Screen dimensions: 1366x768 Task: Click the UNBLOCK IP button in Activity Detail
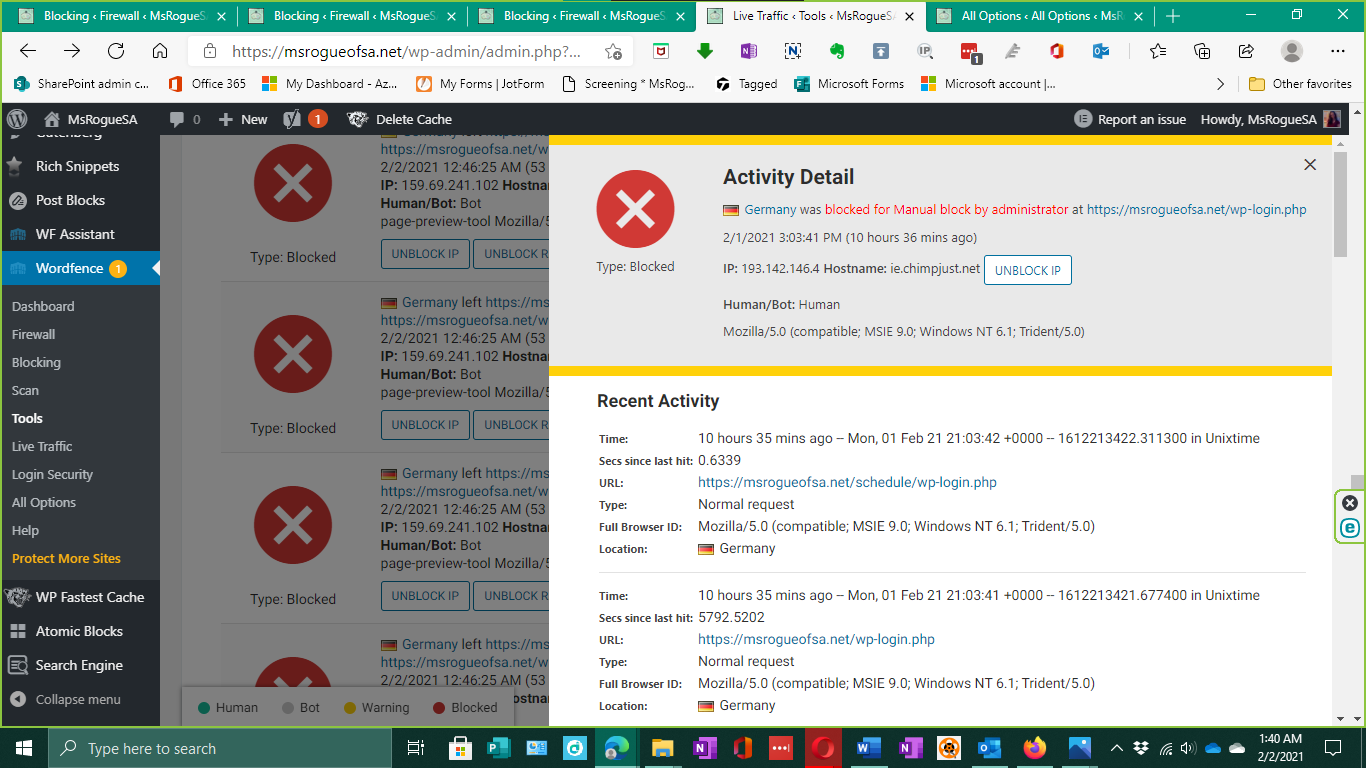[x=1027, y=270]
